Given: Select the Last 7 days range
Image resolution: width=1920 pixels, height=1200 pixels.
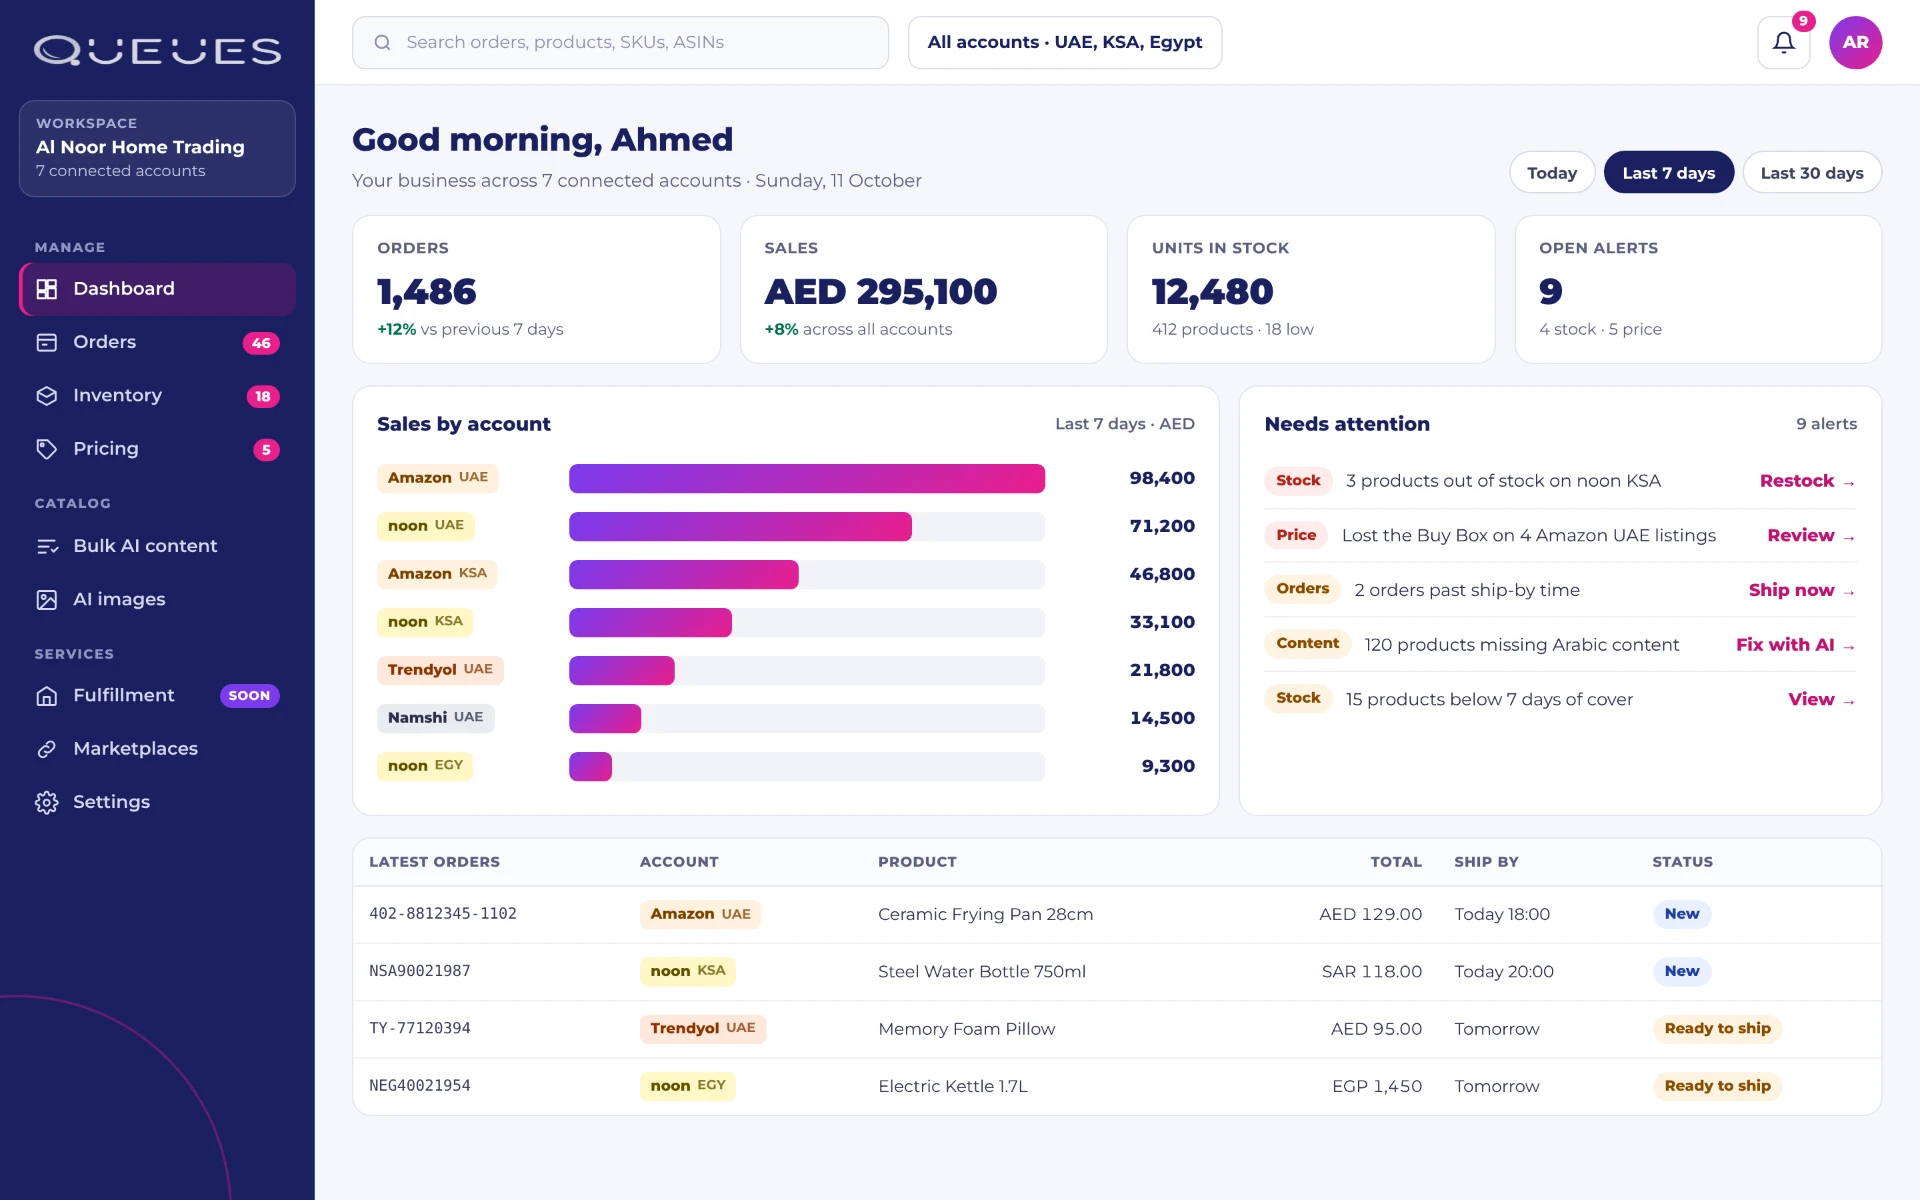Looking at the screenshot, I should pos(1668,172).
